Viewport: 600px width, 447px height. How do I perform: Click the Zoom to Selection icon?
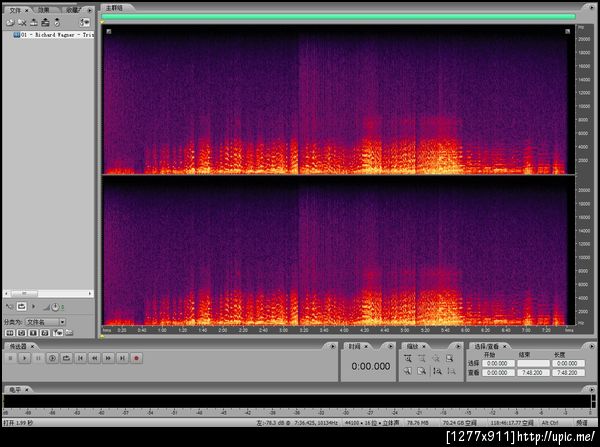(450, 359)
